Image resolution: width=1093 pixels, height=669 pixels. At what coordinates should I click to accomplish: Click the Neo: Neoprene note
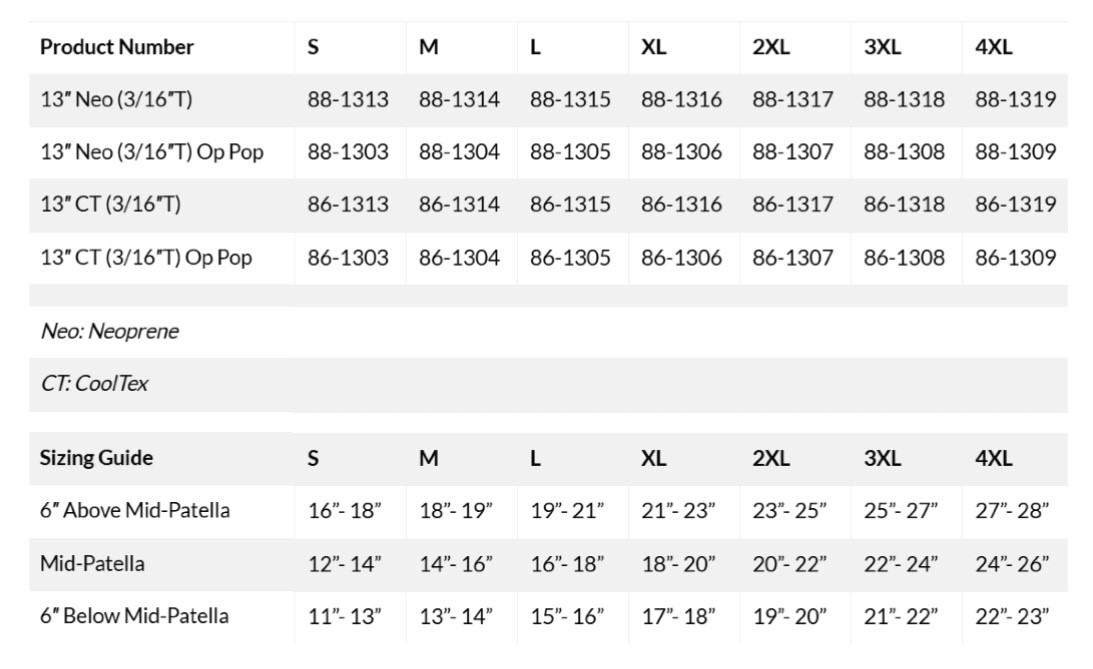[110, 331]
